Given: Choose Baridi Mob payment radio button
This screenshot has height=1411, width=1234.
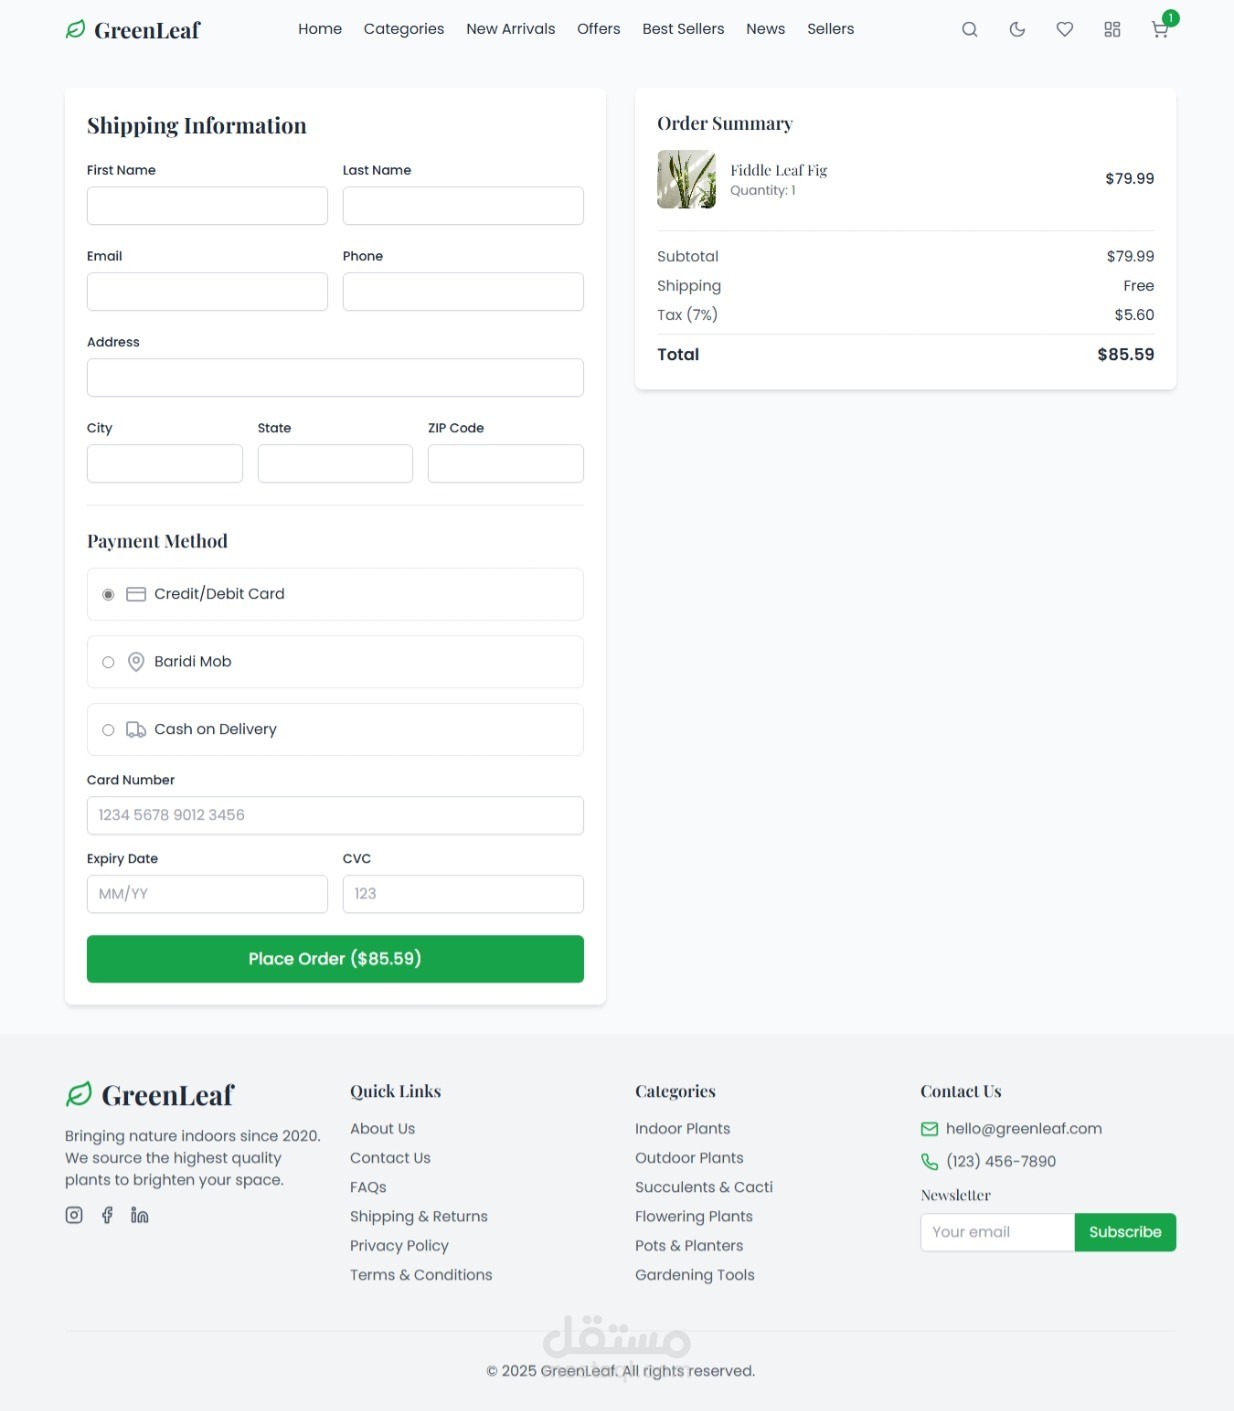Looking at the screenshot, I should click(108, 662).
